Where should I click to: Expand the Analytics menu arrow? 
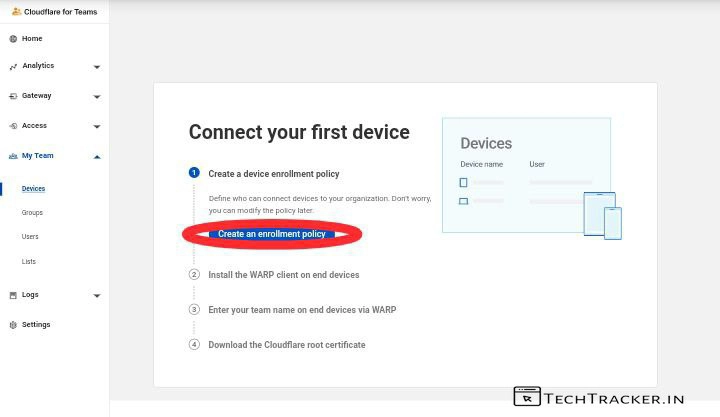[97, 67]
